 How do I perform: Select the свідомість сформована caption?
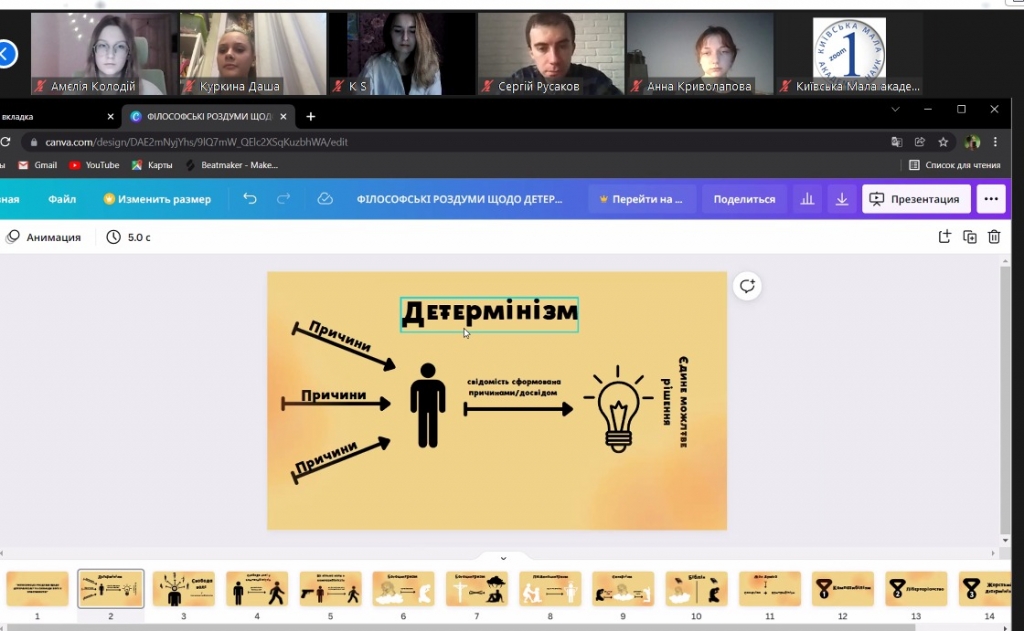coord(514,387)
